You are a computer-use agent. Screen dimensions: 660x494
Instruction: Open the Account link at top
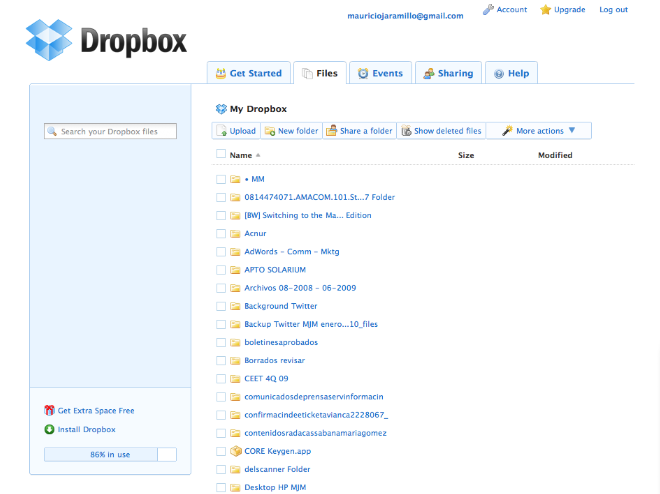(x=505, y=10)
